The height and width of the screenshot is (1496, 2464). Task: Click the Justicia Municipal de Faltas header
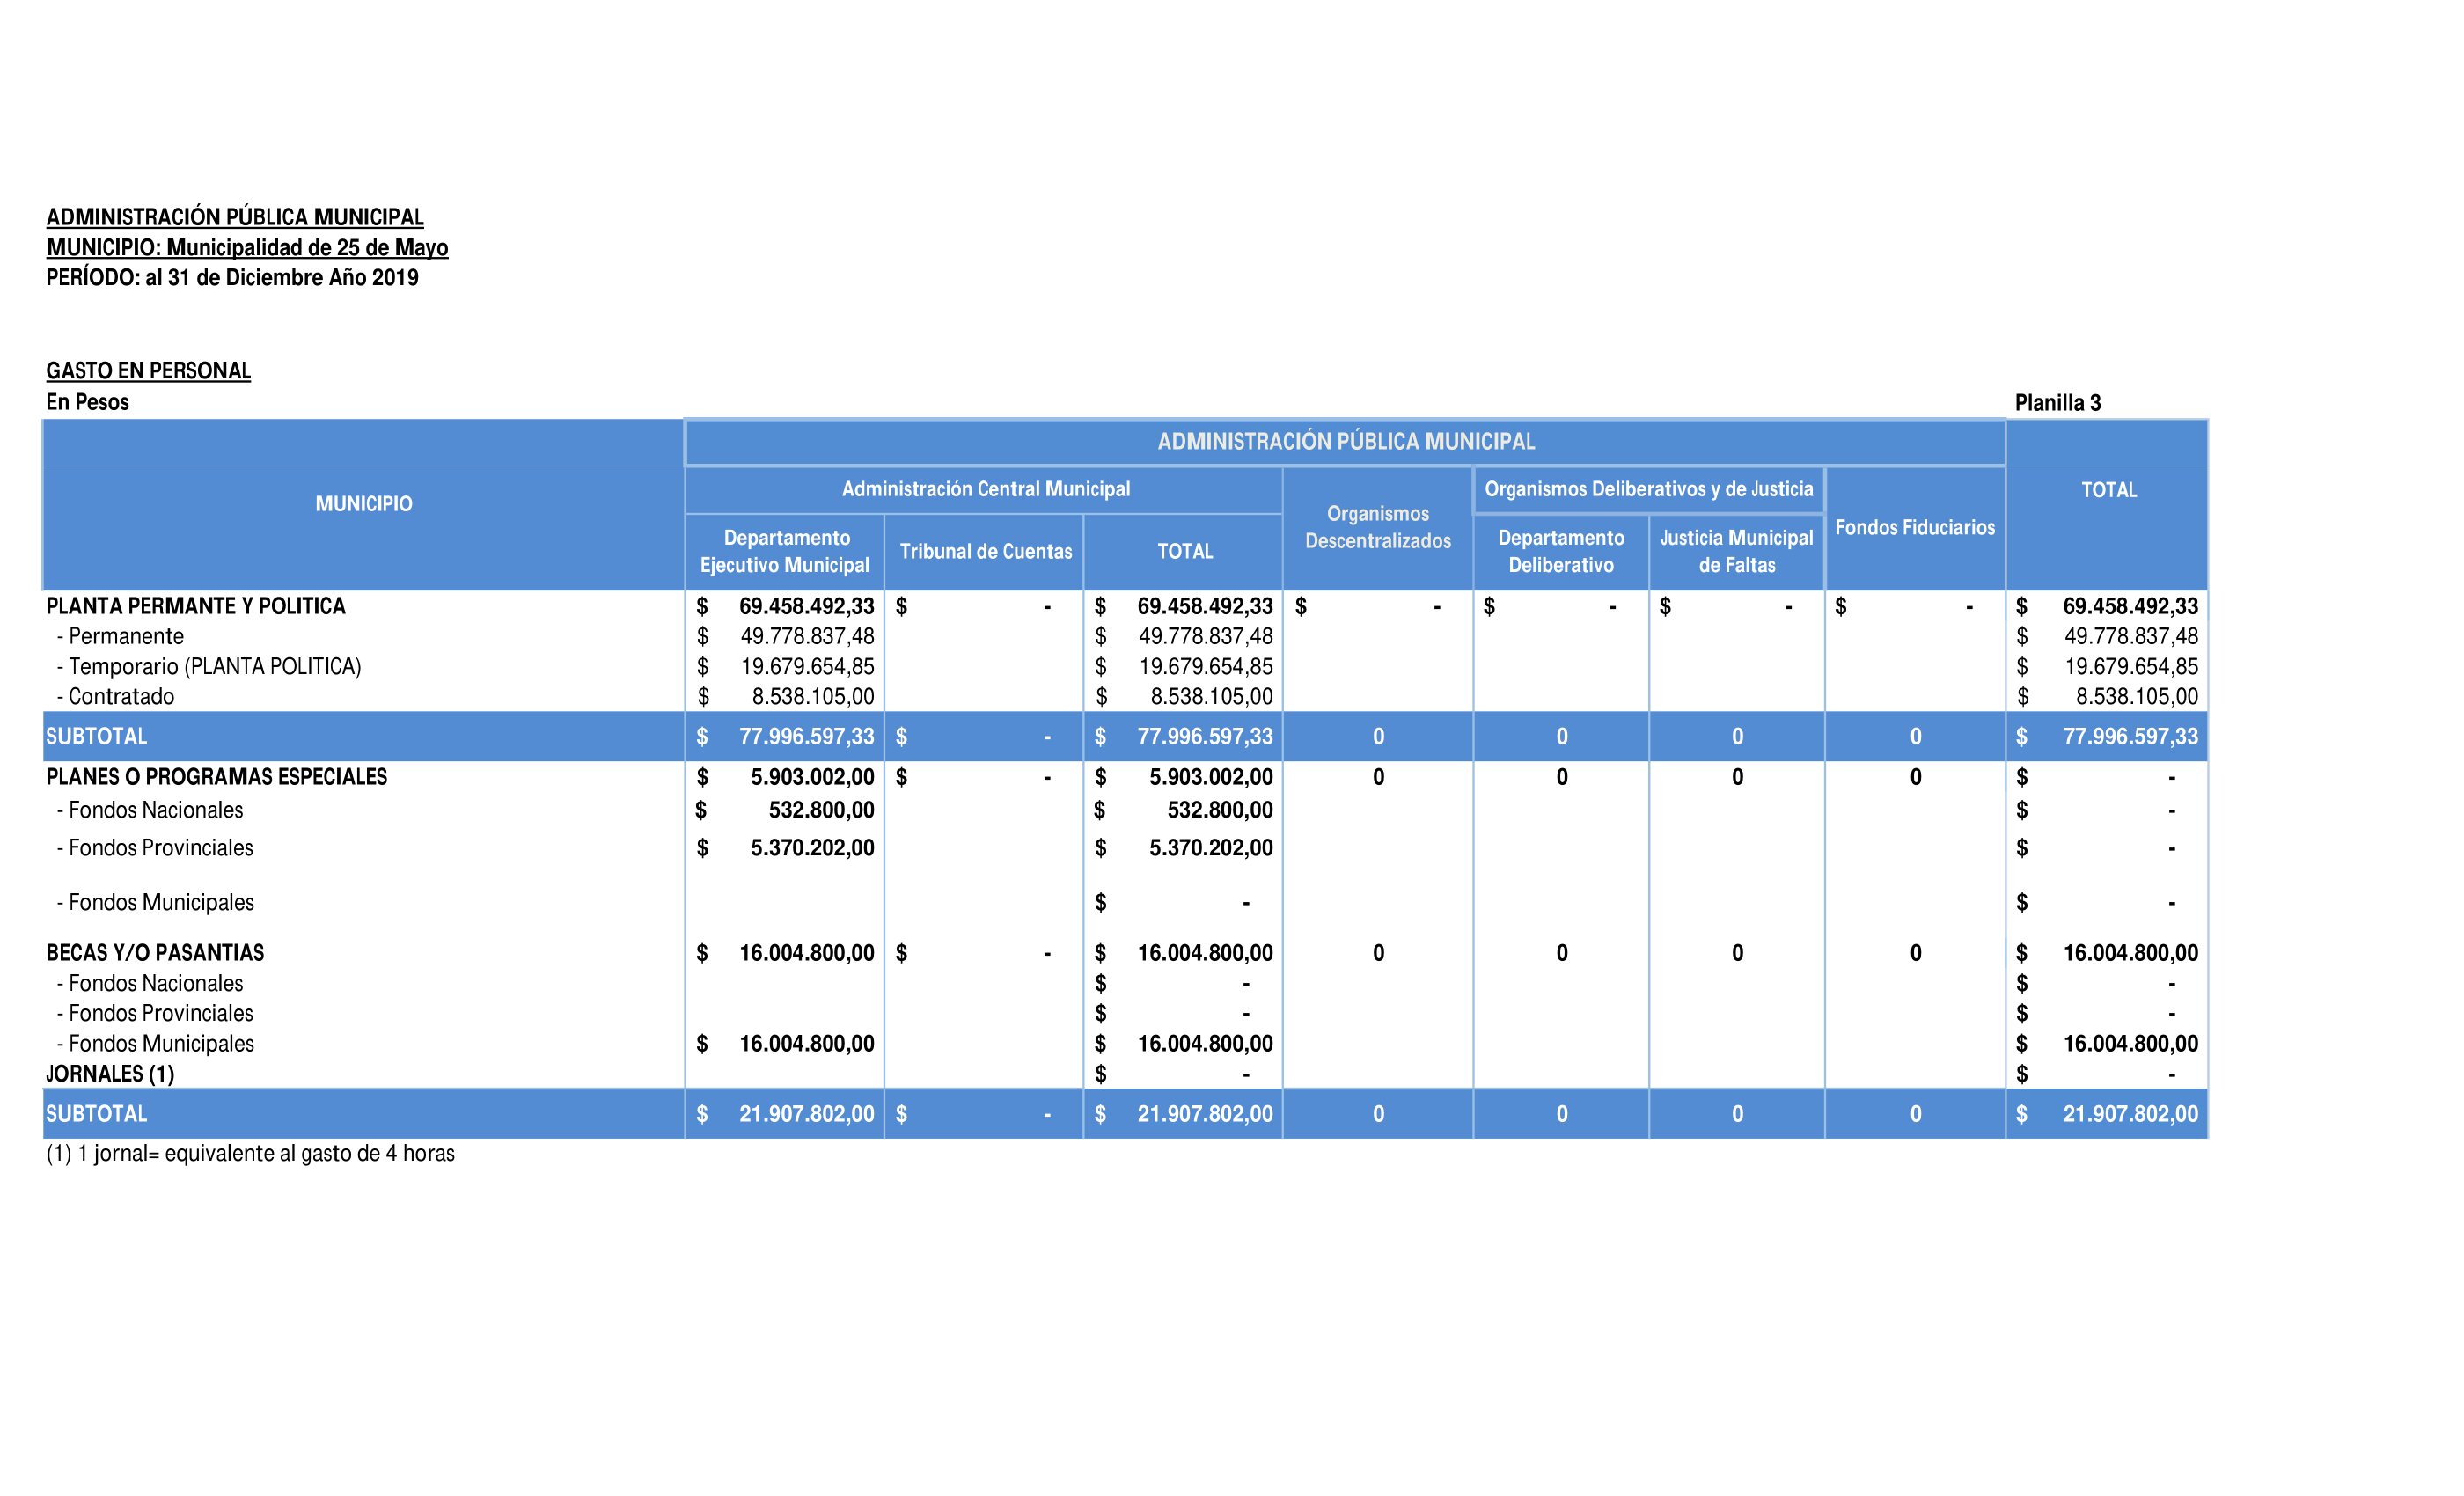point(1736,551)
